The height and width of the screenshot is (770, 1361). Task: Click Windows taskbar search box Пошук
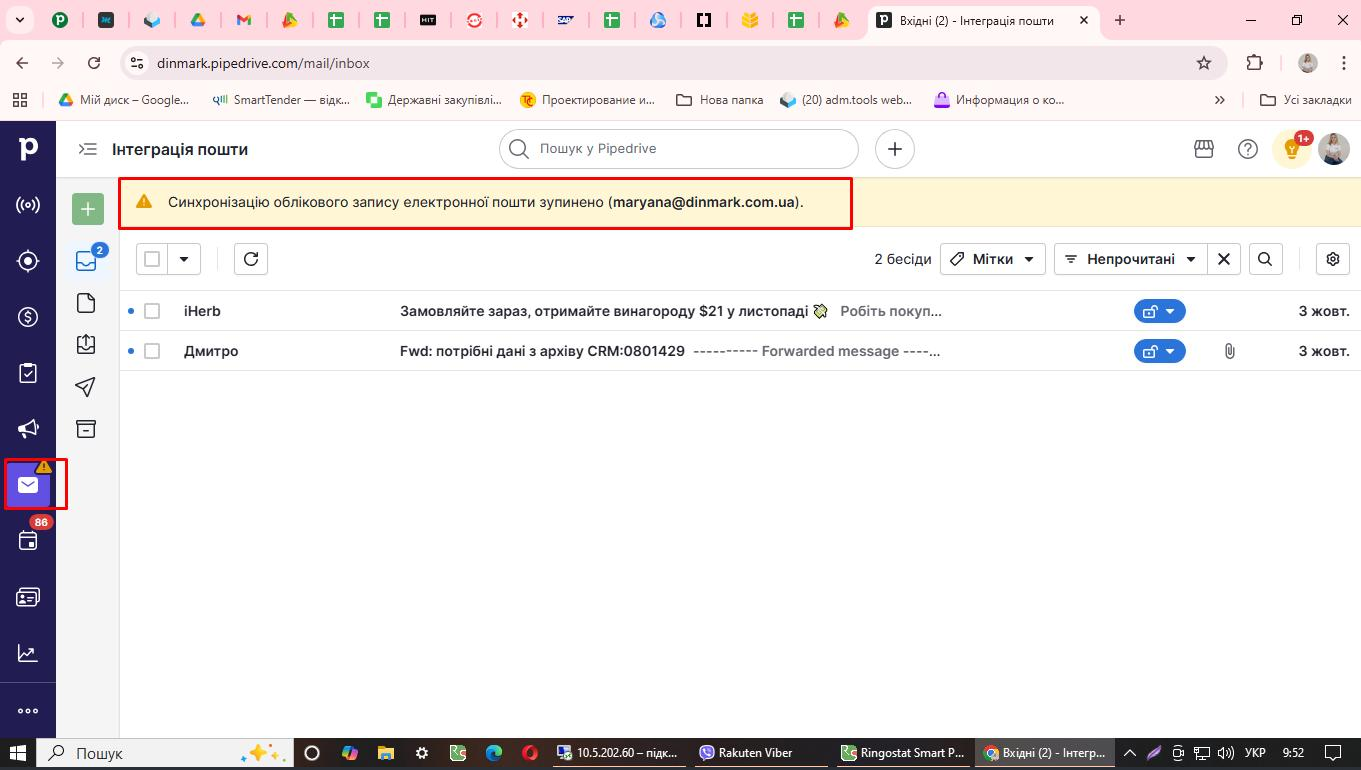[x=165, y=753]
